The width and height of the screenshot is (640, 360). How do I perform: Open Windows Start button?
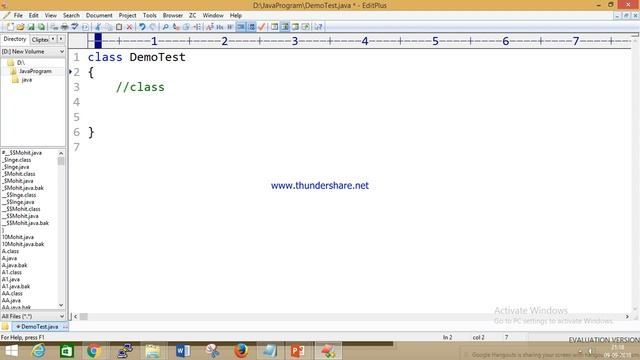[x=11, y=351]
